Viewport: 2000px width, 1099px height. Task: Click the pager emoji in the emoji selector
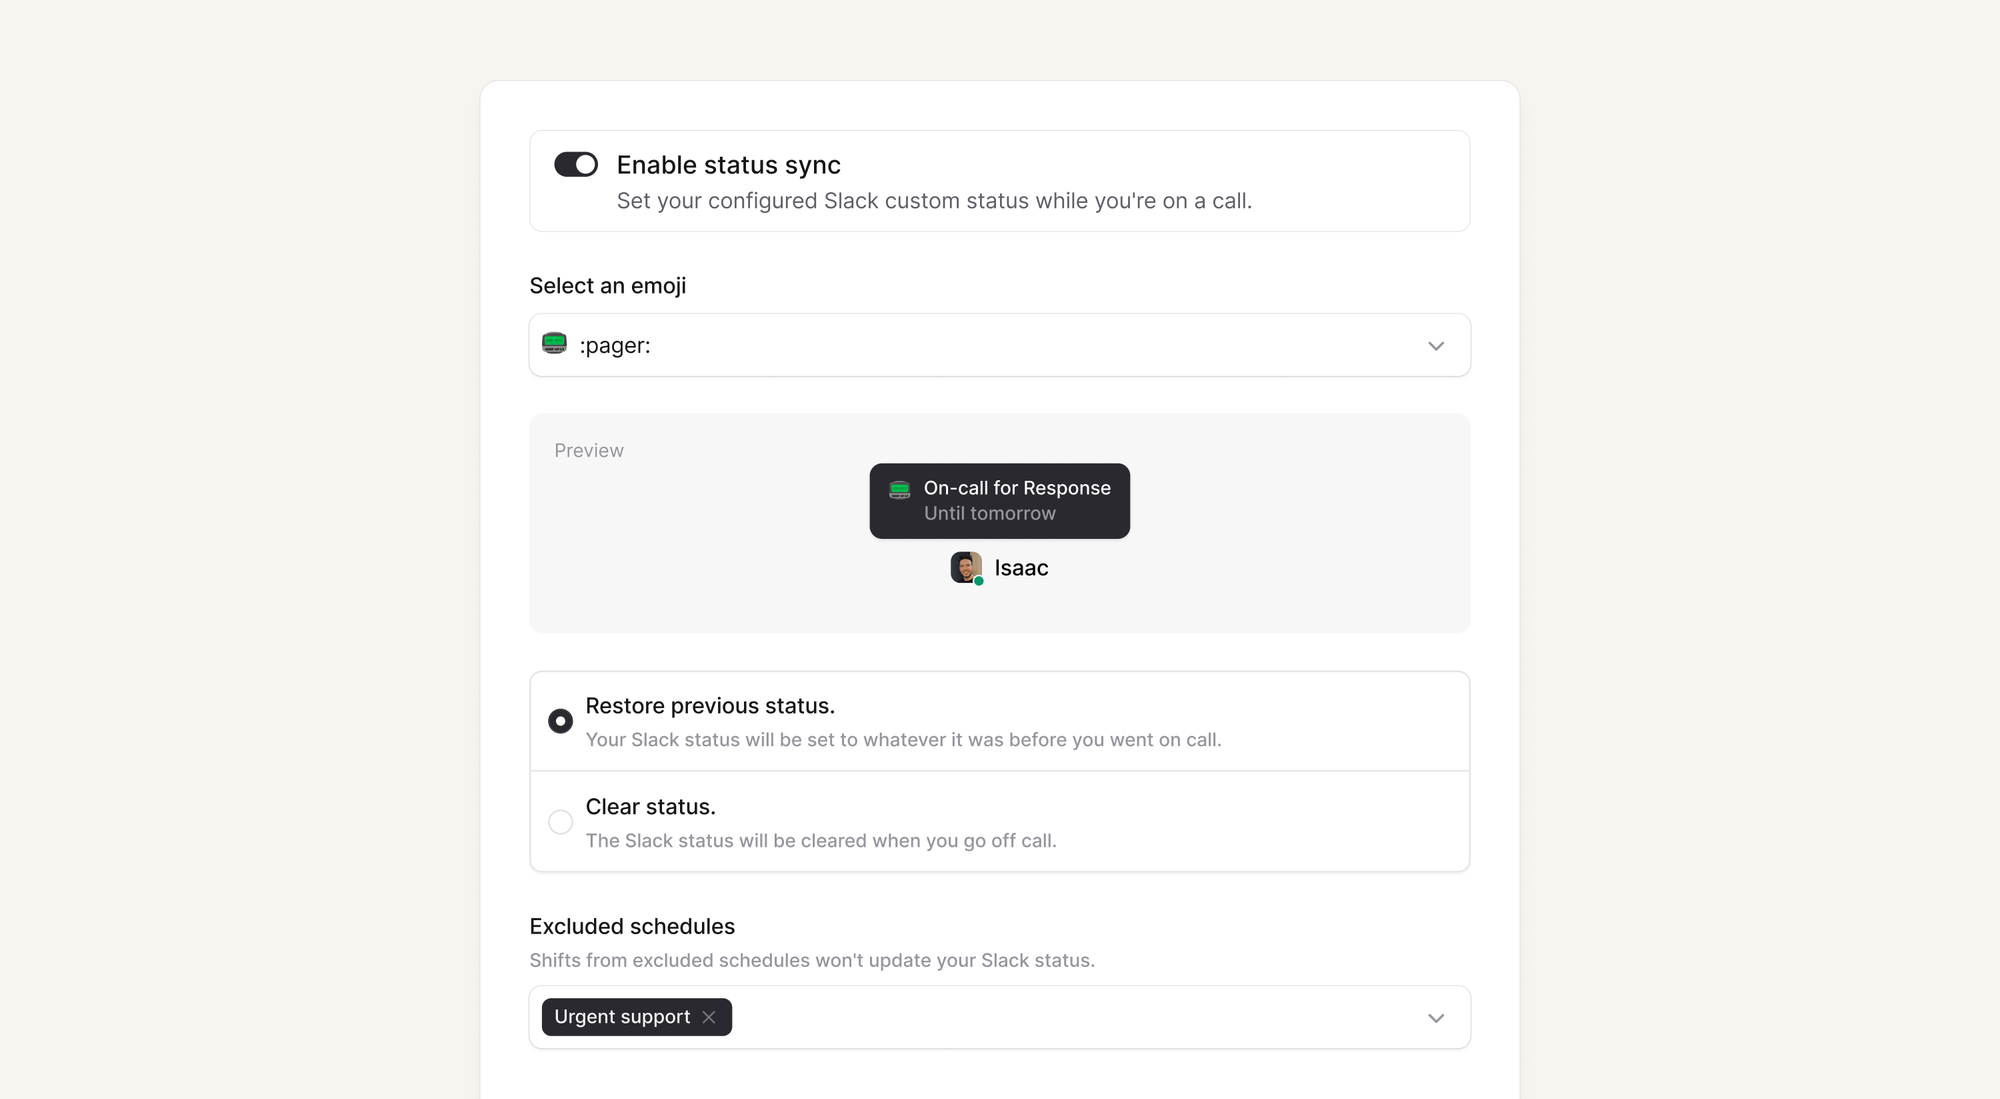(x=554, y=344)
